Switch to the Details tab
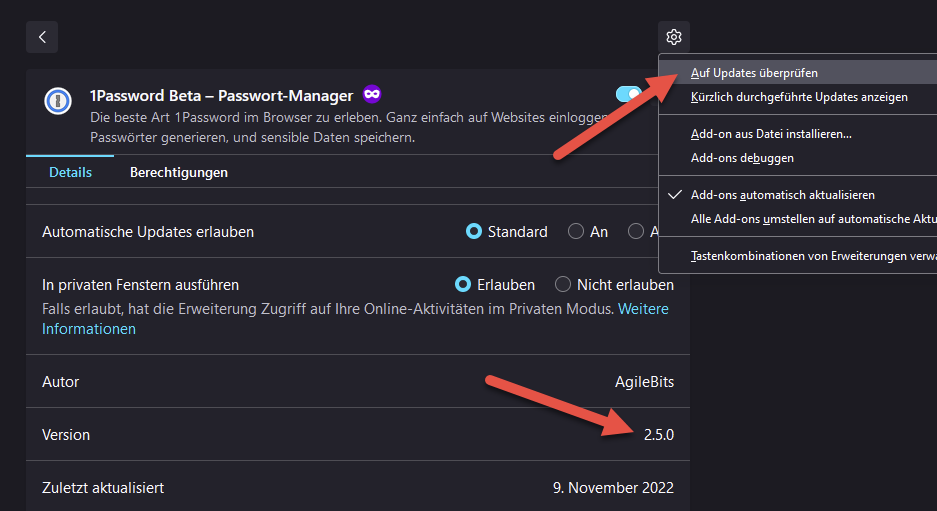The image size is (937, 511). tap(70, 172)
